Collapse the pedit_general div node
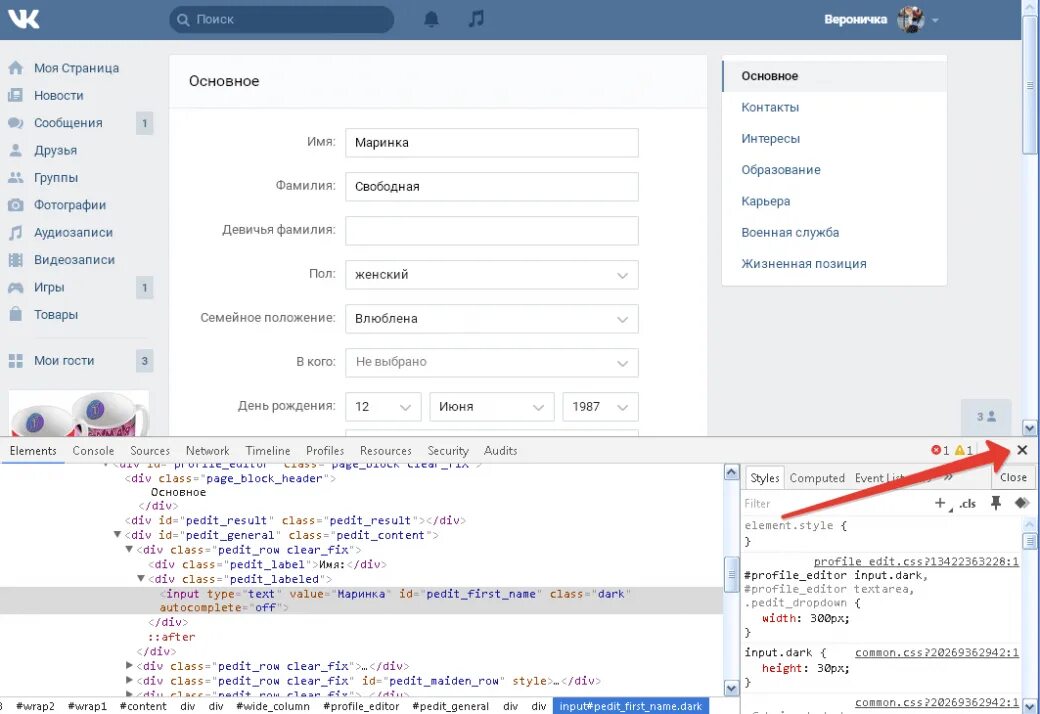Image resolution: width=1040 pixels, height=714 pixels. 117,535
